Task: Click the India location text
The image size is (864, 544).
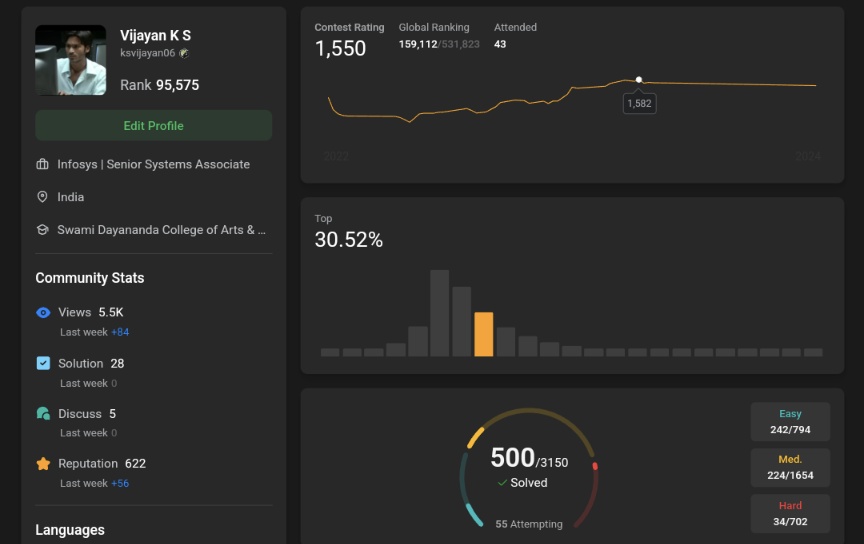Action: click(71, 197)
